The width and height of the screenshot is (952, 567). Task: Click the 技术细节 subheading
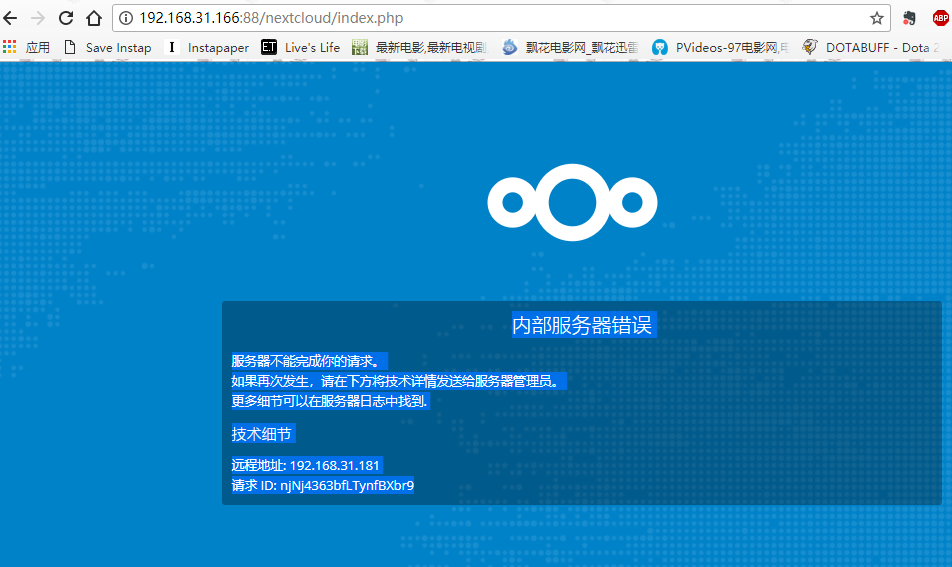pos(262,433)
